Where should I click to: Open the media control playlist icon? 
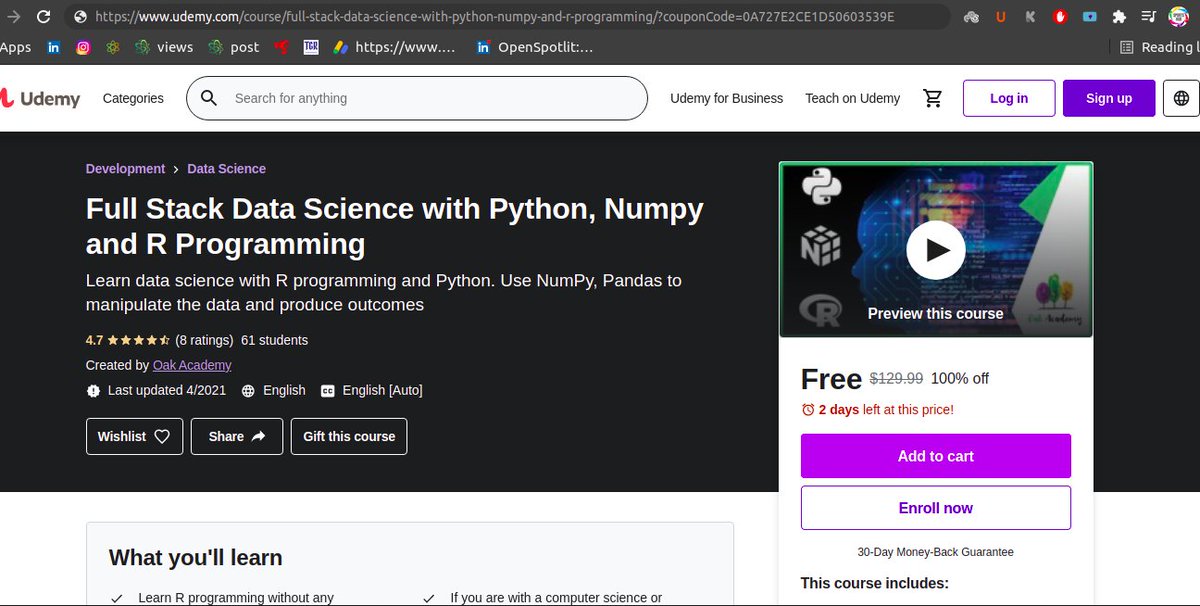[1149, 17]
